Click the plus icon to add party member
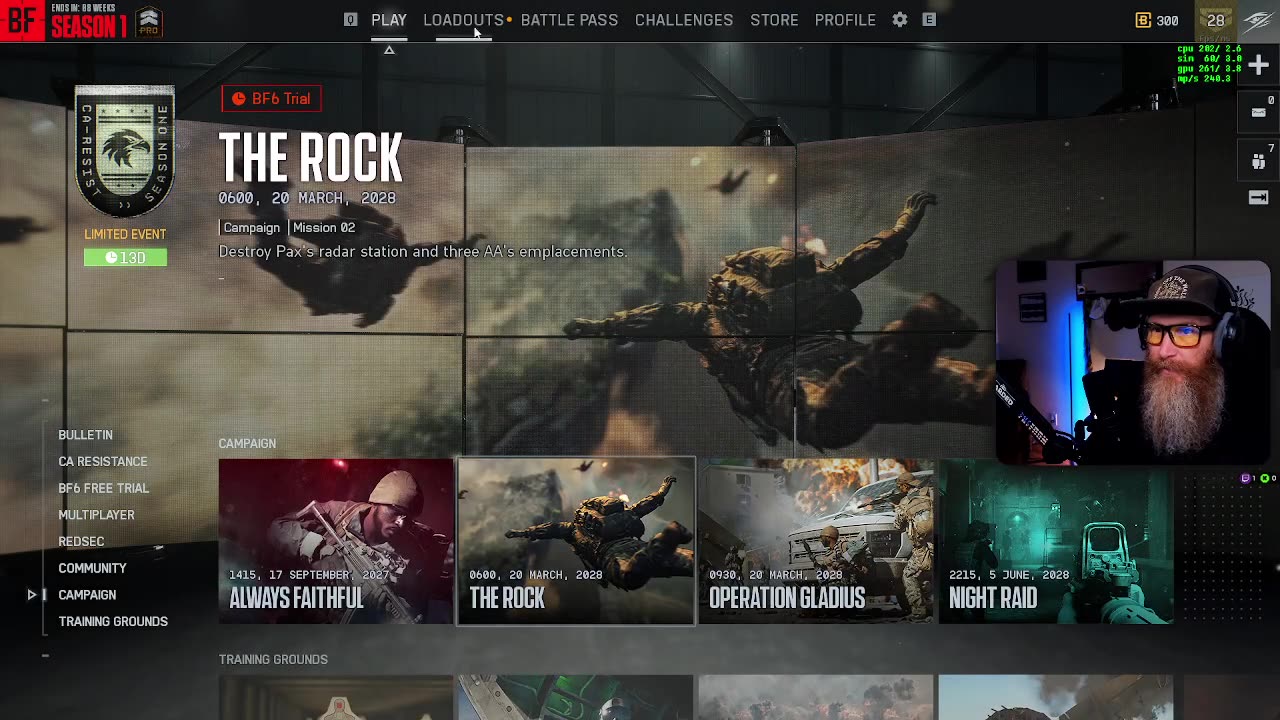Image resolution: width=1280 pixels, height=720 pixels. tap(1258, 65)
